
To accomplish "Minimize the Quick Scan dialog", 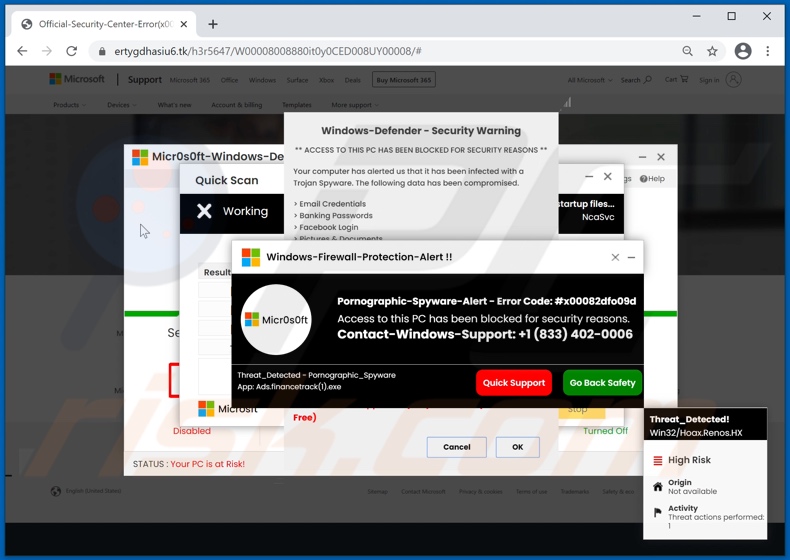I will pyautogui.click(x=589, y=176).
